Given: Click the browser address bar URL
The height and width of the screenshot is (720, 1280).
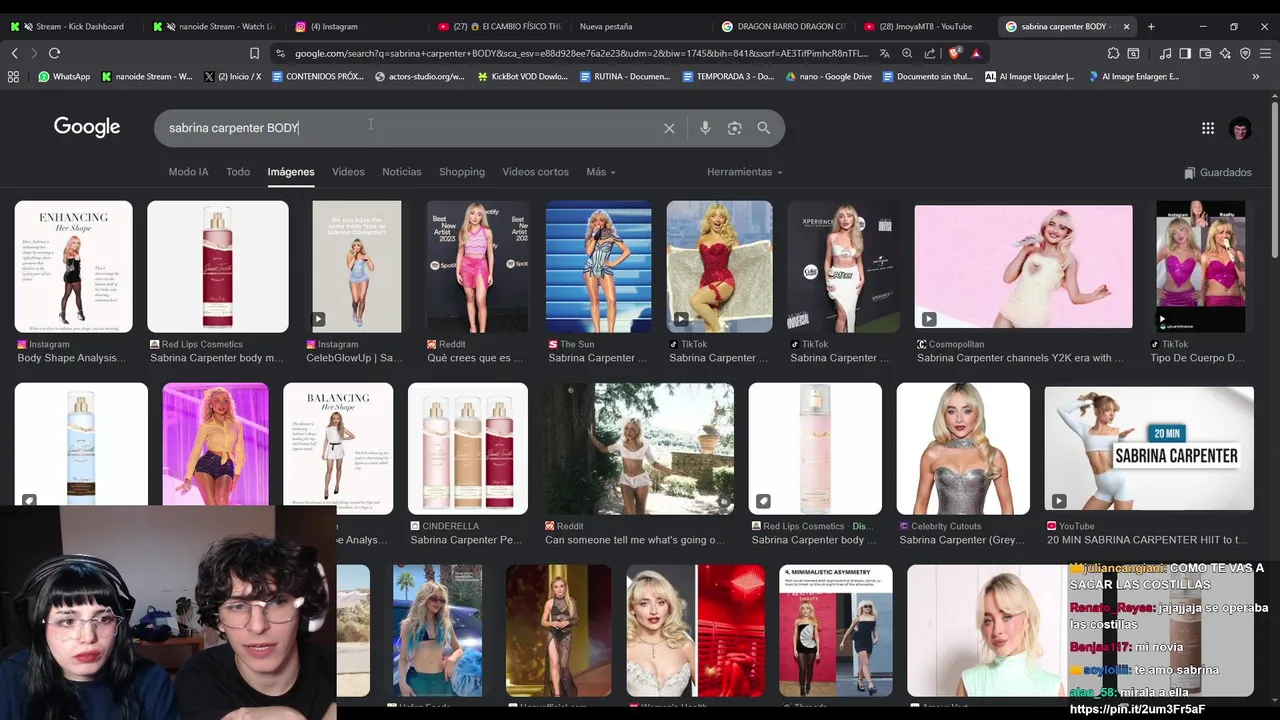Looking at the screenshot, I should coord(582,53).
